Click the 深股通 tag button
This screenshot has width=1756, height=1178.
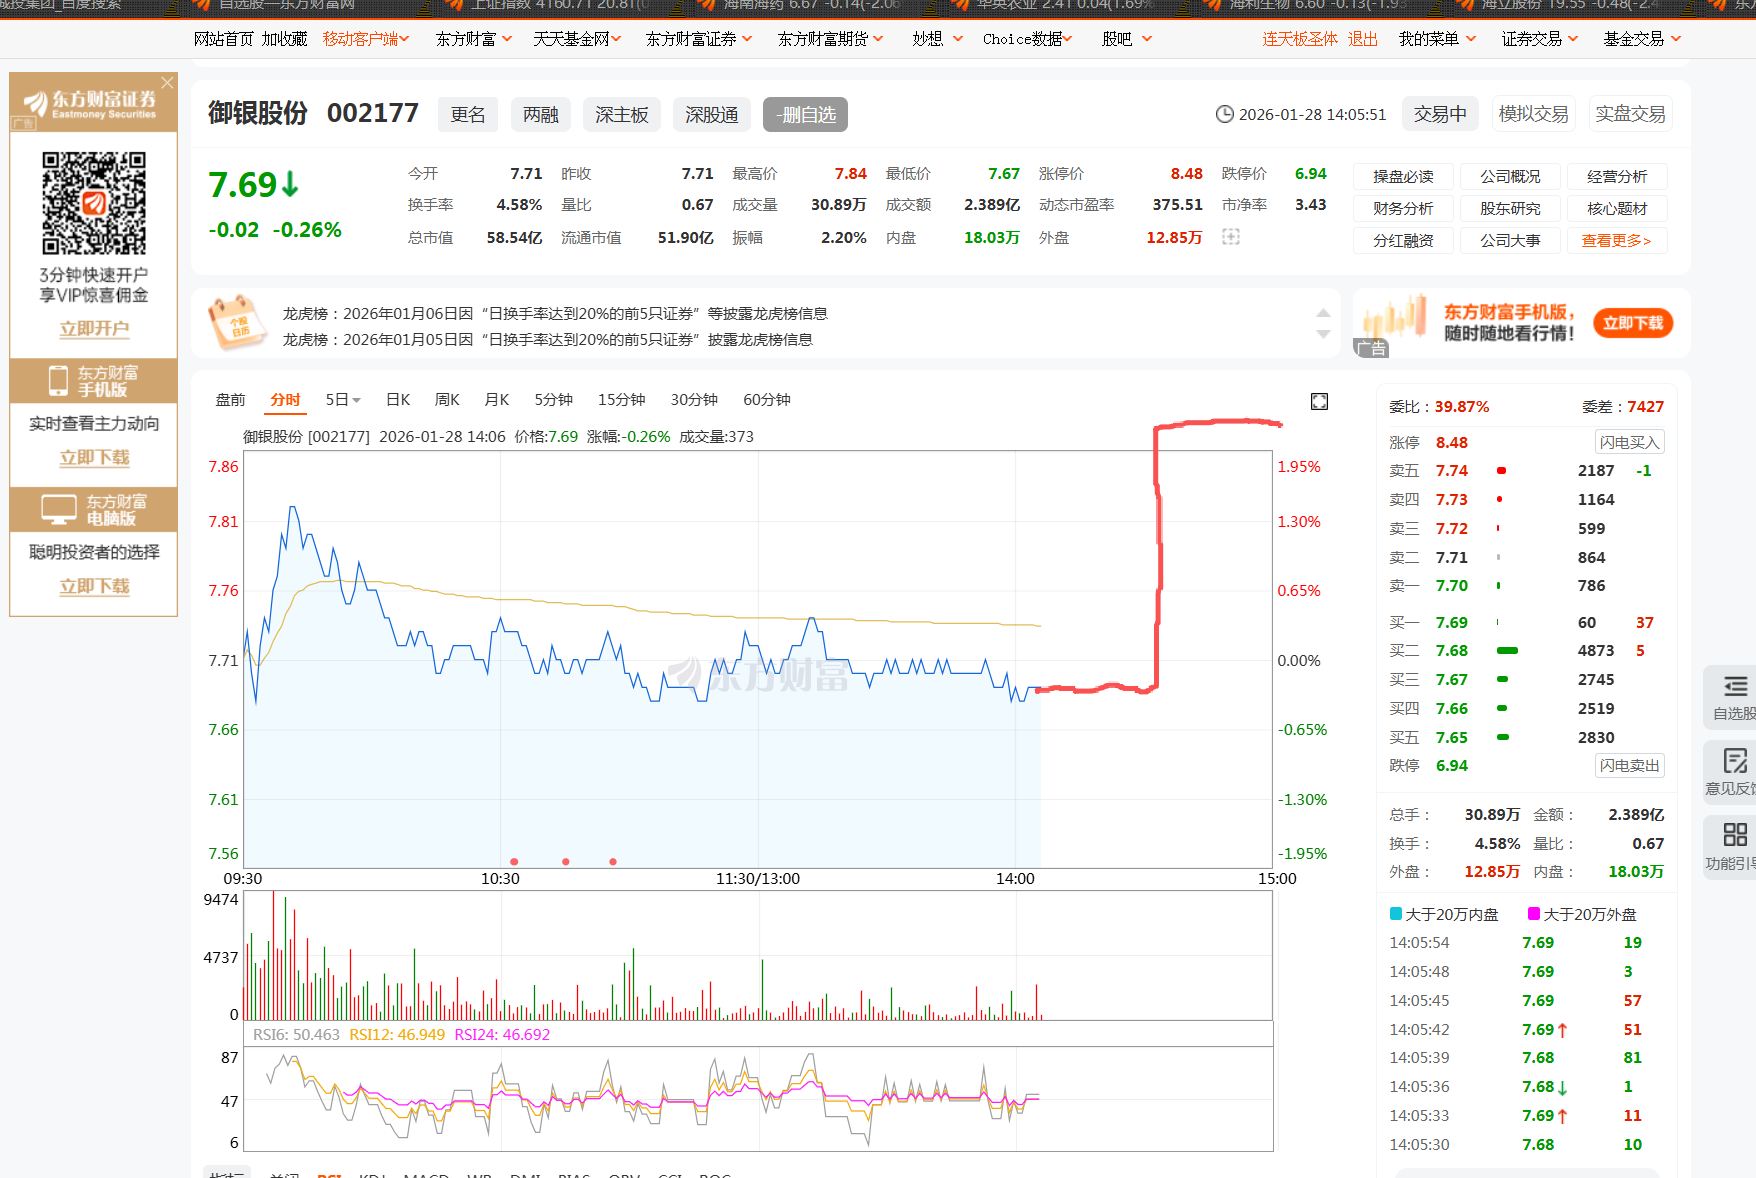pos(712,115)
